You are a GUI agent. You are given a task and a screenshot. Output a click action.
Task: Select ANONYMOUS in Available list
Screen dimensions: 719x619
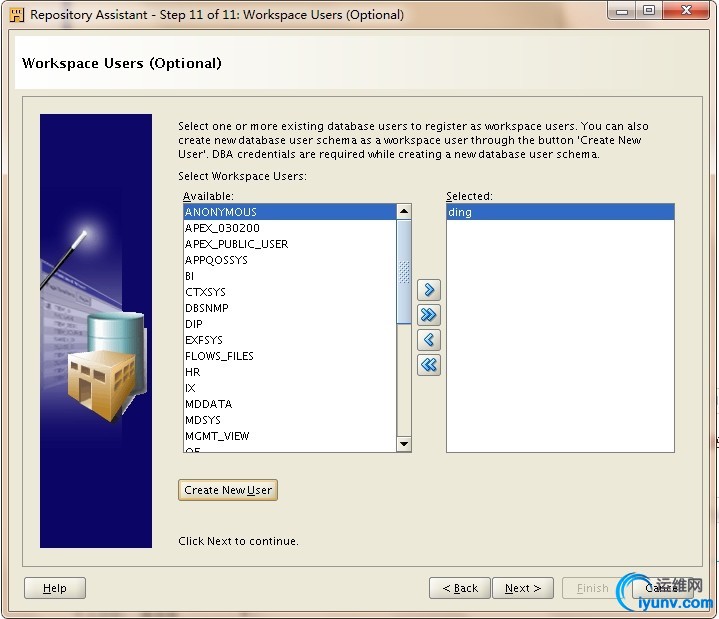(x=290, y=212)
